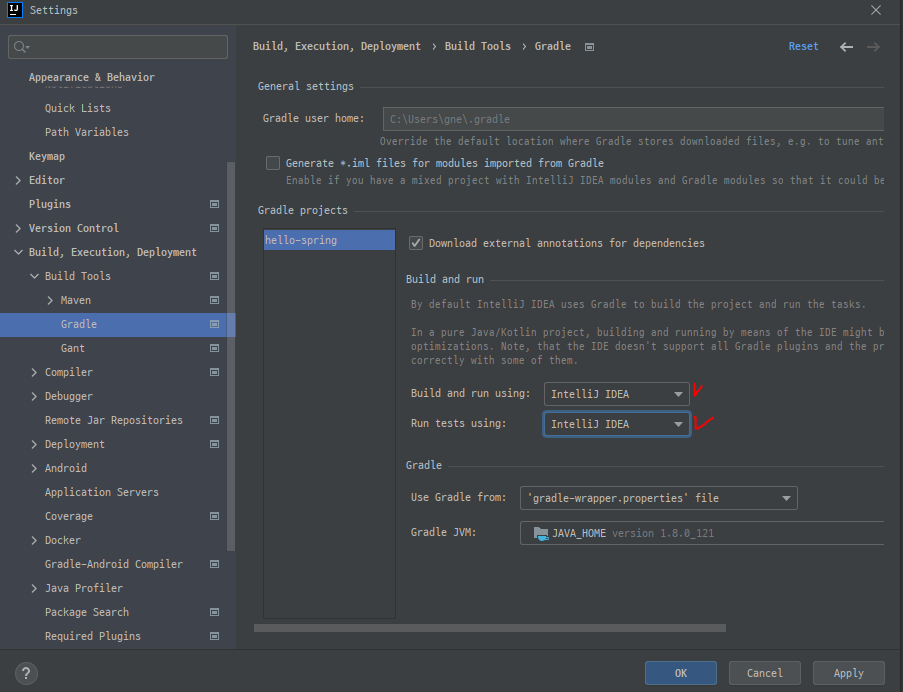Click project-scope icon next to Gant
The height and width of the screenshot is (692, 903).
214,348
